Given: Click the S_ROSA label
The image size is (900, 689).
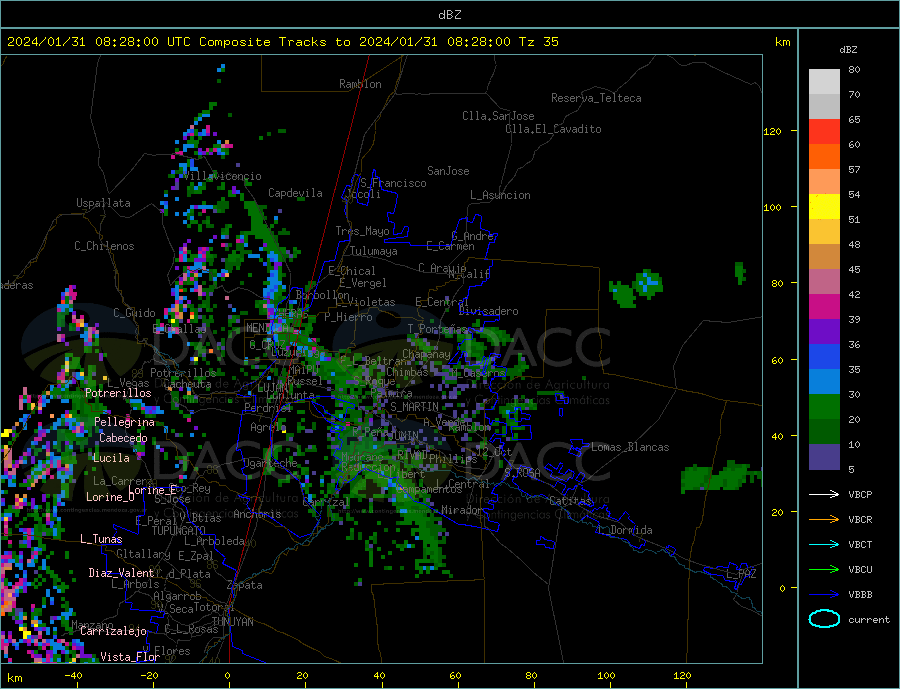Looking at the screenshot, I should click(x=522, y=473).
